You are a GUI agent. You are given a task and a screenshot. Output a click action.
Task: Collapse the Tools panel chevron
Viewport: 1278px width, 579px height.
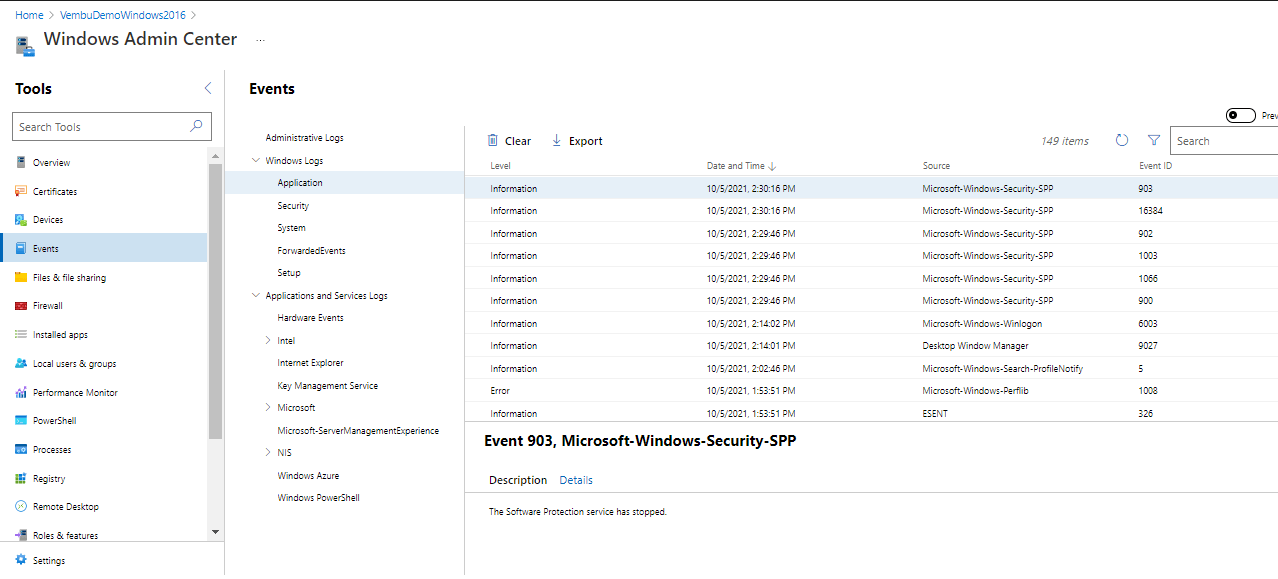(208, 89)
